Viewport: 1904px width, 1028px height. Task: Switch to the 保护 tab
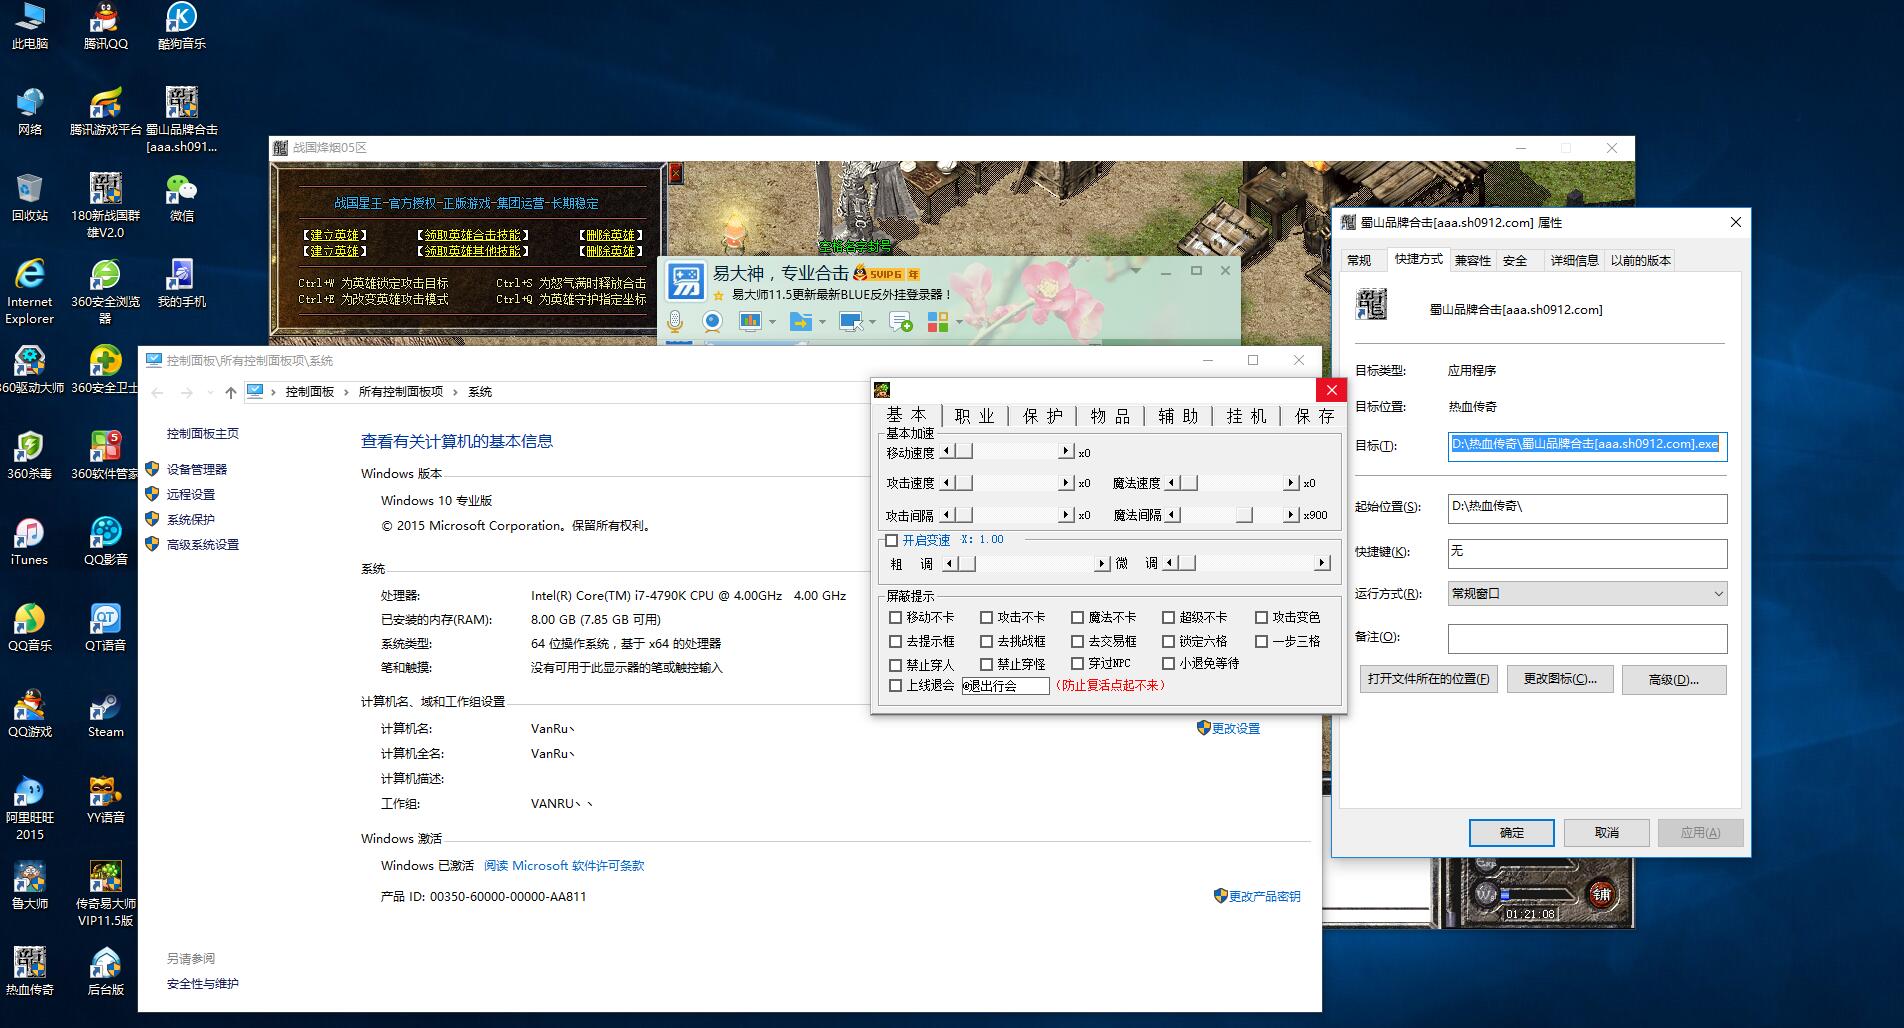point(1042,416)
